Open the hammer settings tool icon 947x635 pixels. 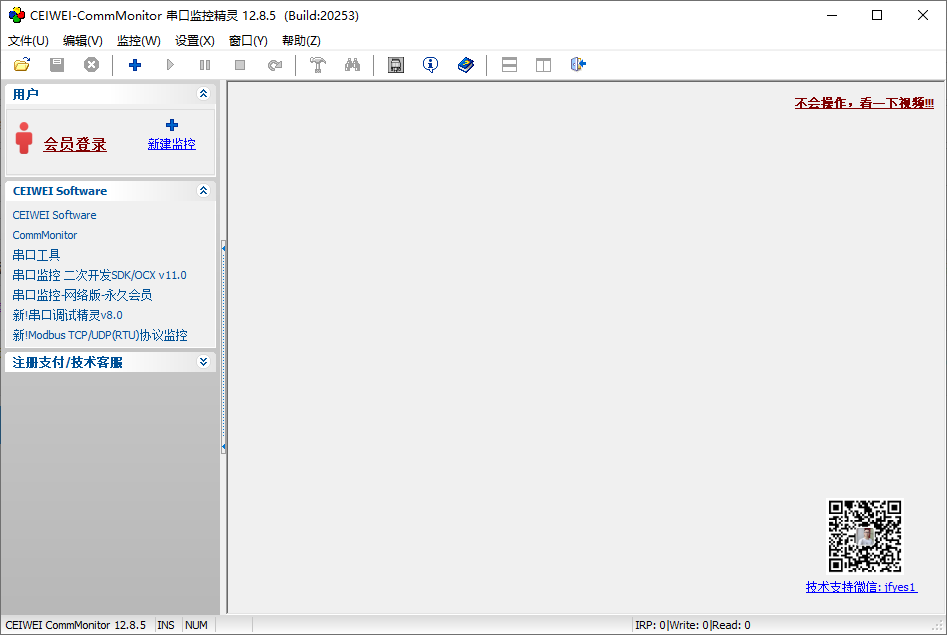tap(318, 65)
